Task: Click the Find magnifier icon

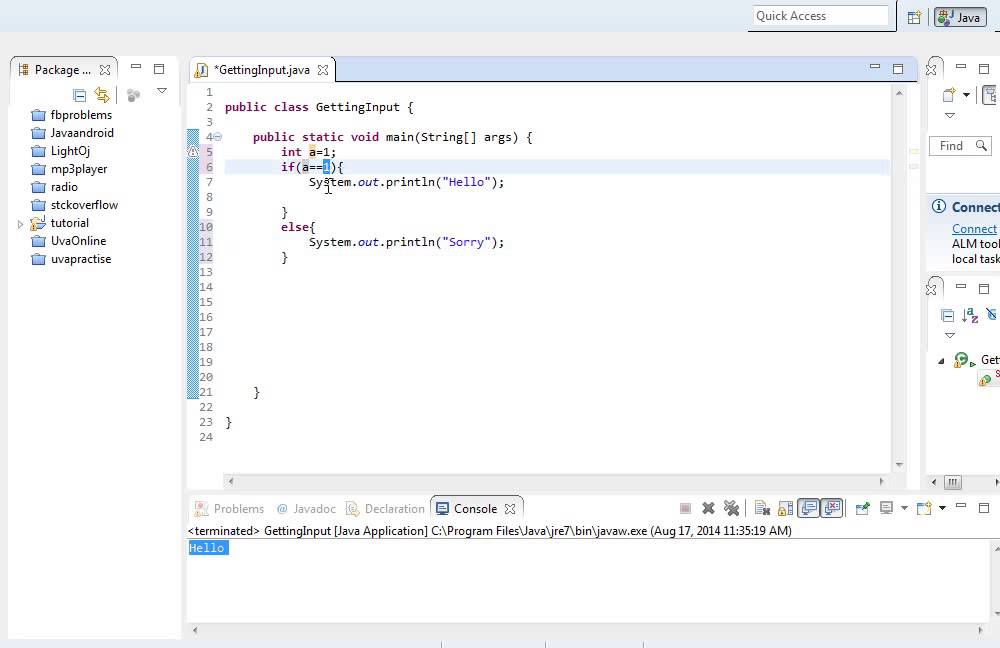Action: 982,146
